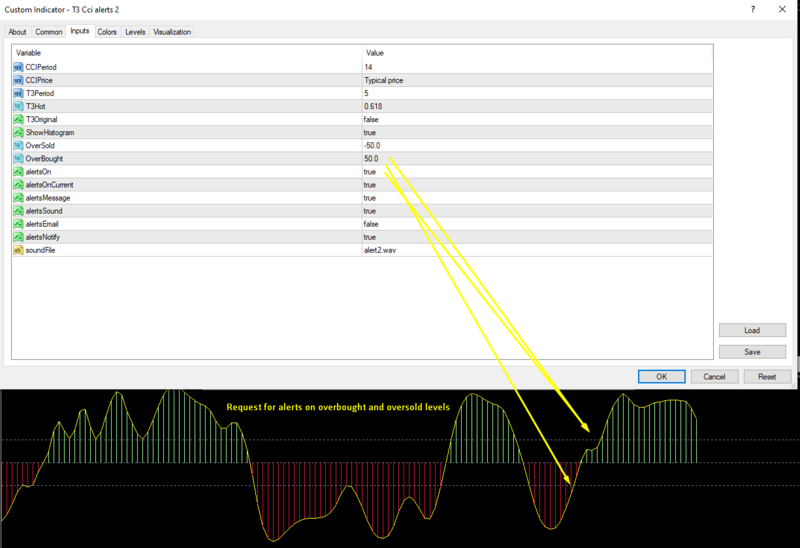The width and height of the screenshot is (800, 548).
Task: Select the alertsOnCurrent variable name
Action: click(x=49, y=185)
